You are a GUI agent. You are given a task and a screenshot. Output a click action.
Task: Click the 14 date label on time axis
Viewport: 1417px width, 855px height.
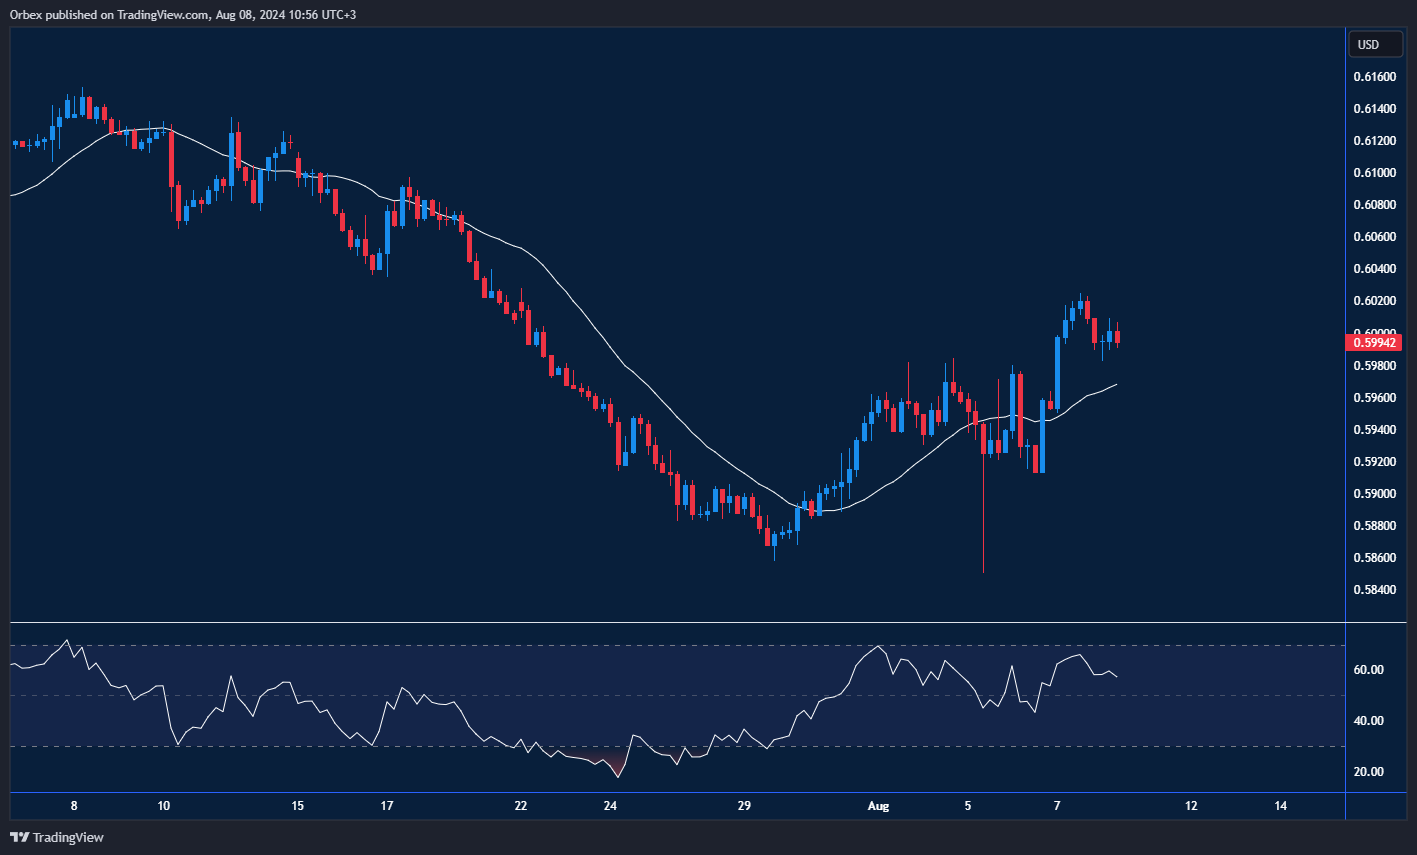(x=1281, y=806)
